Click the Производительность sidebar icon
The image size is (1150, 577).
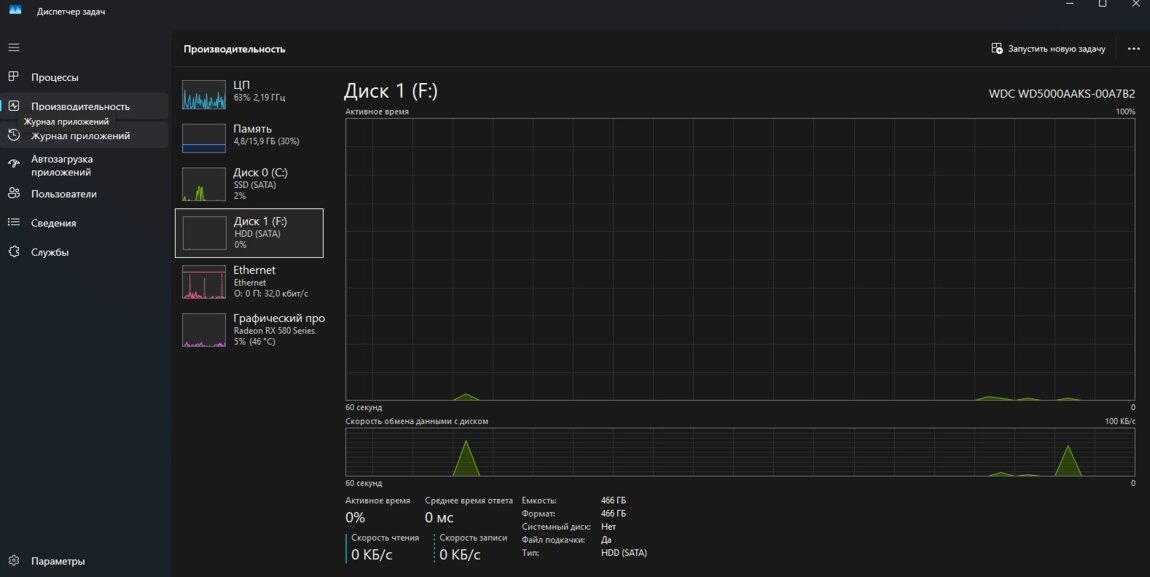[x=14, y=106]
